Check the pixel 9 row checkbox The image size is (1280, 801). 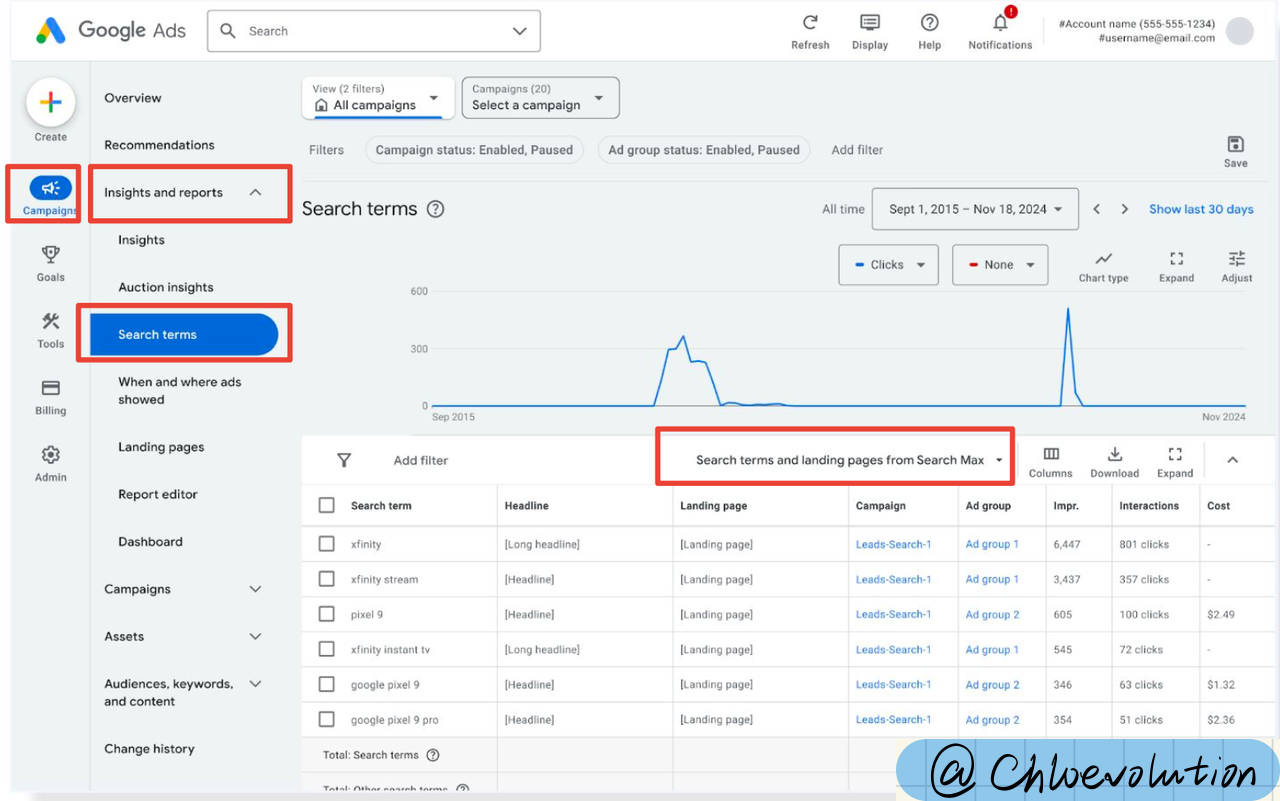click(x=327, y=614)
